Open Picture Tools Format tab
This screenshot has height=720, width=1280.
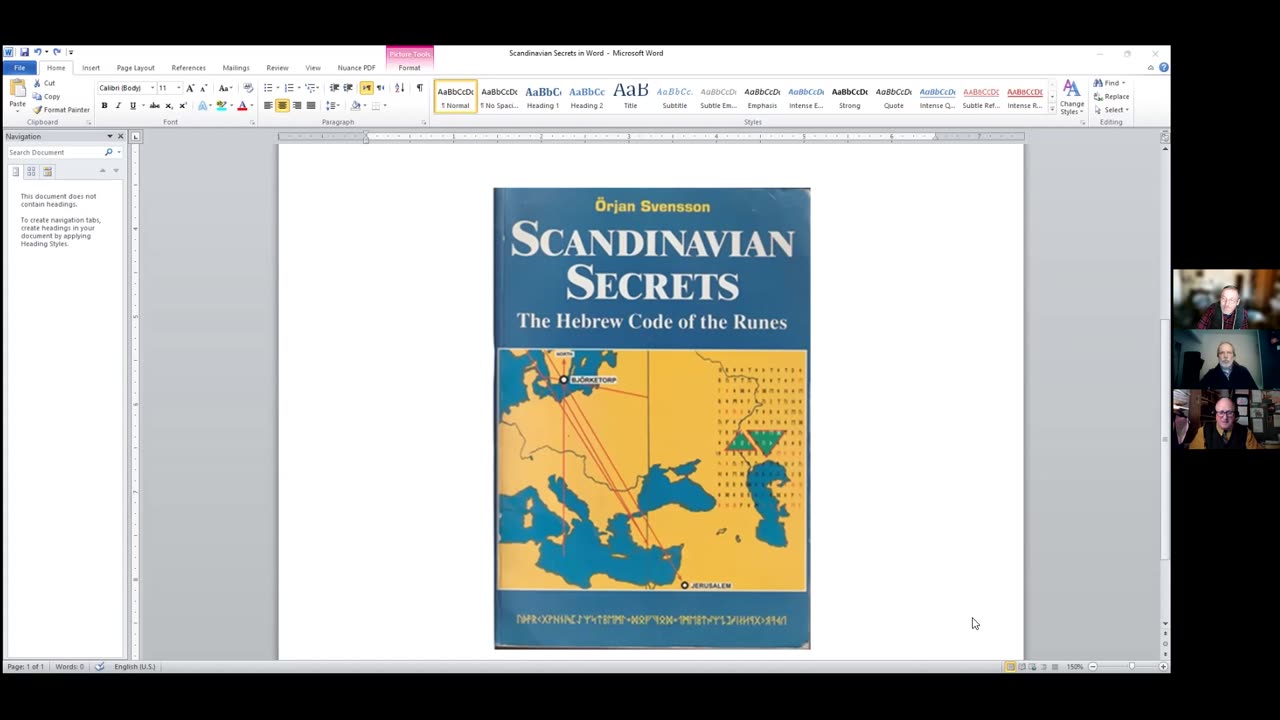pos(409,68)
